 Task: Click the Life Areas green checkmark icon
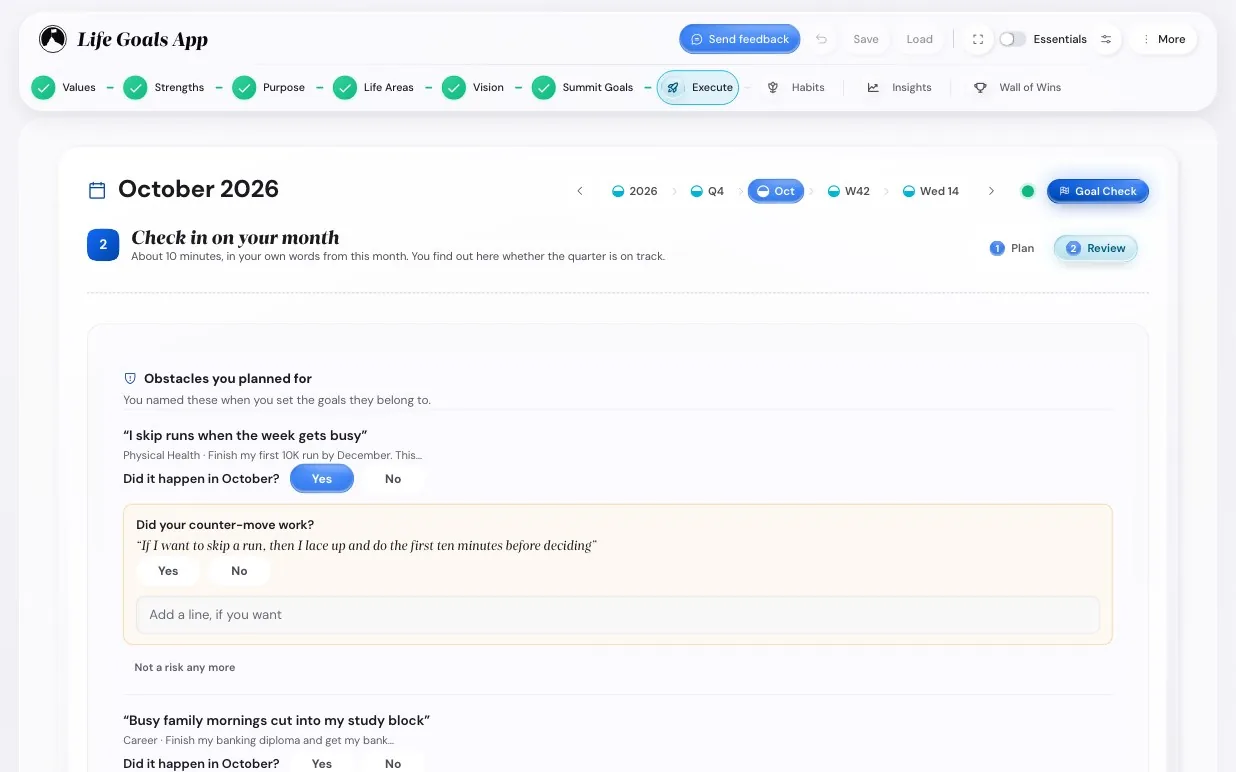coord(345,87)
